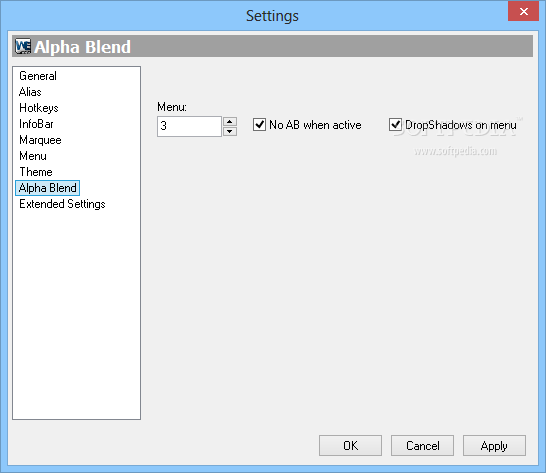Select InfoBar in the category list

pyautogui.click(x=36, y=124)
